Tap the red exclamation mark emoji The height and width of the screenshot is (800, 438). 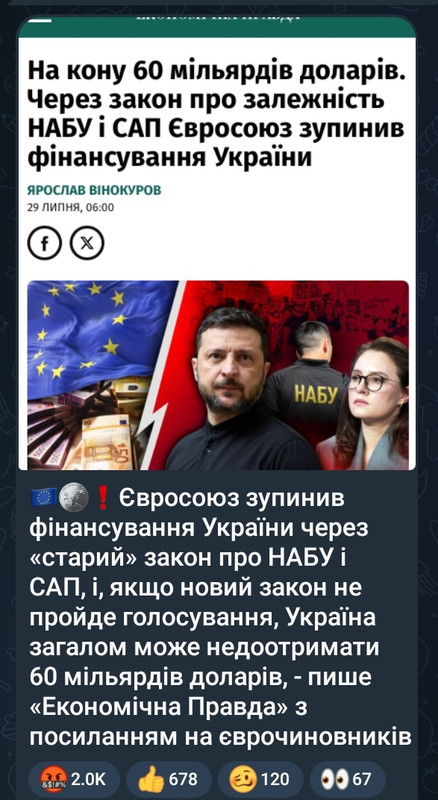click(x=103, y=497)
